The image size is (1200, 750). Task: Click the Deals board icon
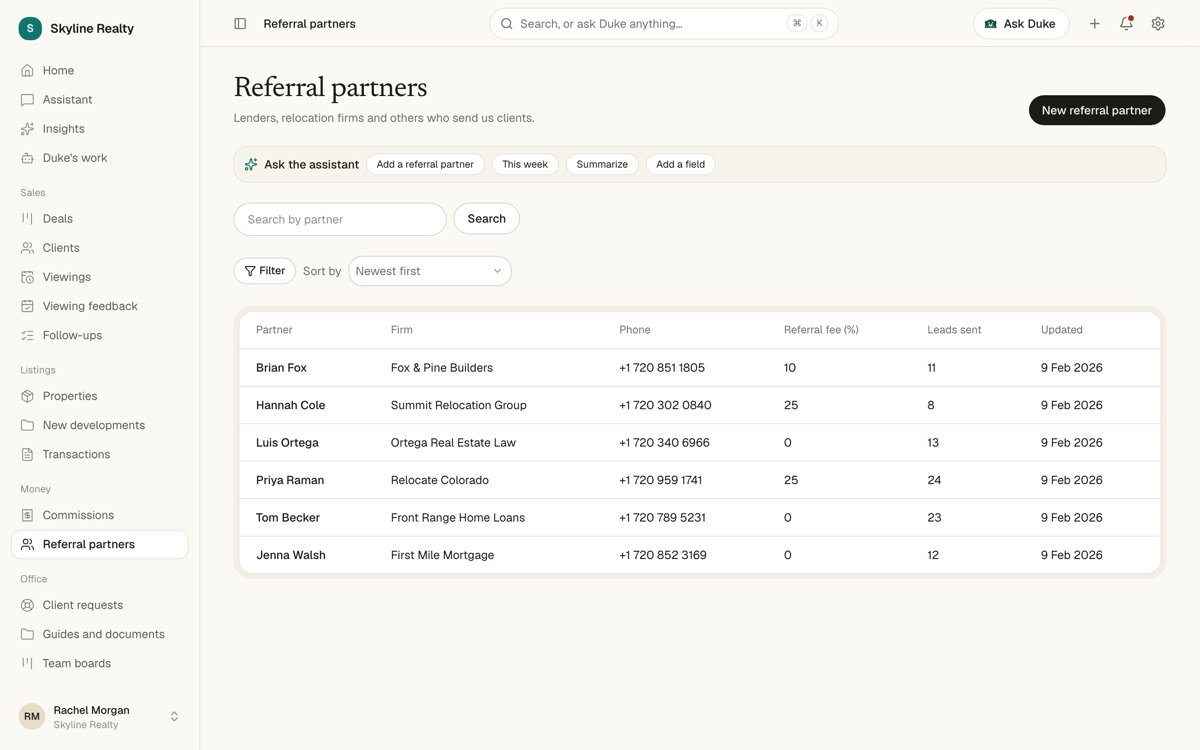pos(27,218)
